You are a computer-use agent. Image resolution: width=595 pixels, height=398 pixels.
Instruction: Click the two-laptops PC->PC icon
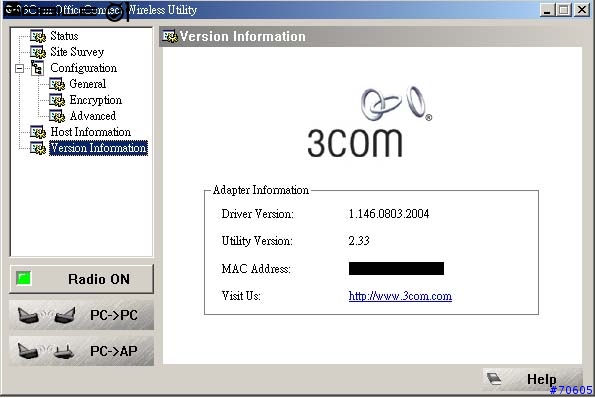(x=46, y=315)
